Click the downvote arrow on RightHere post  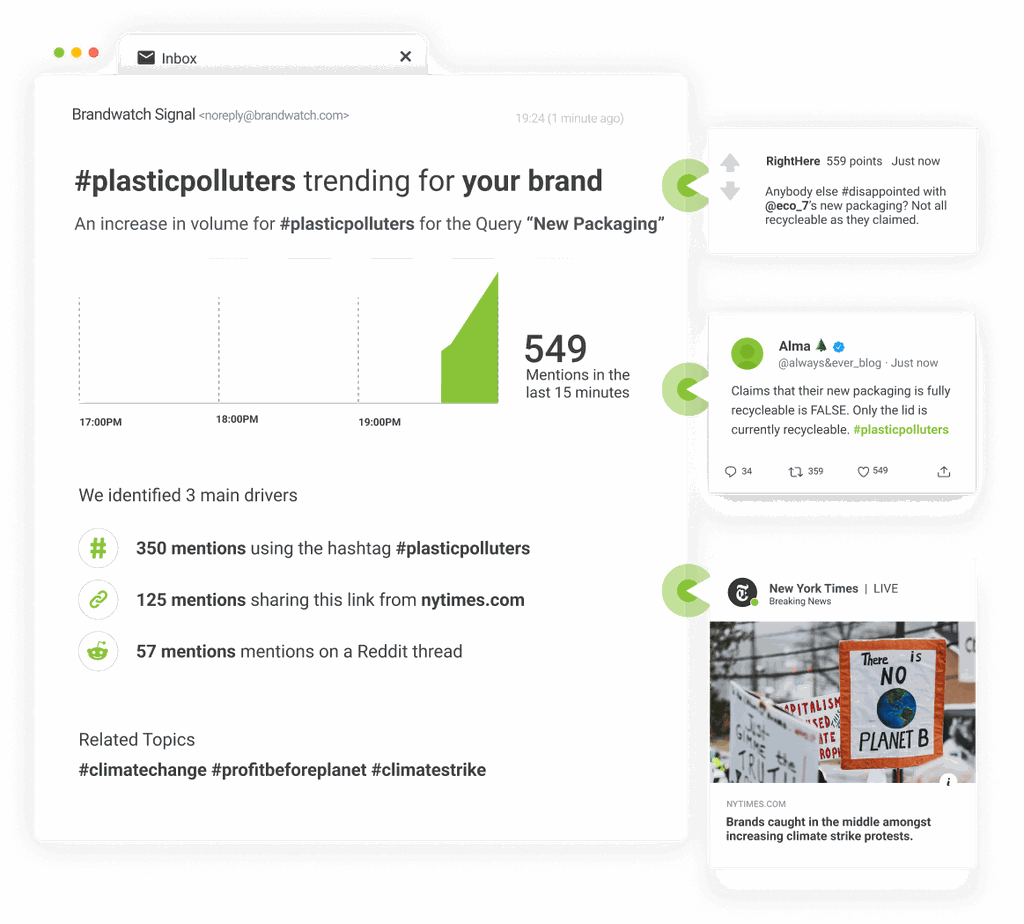pos(730,190)
